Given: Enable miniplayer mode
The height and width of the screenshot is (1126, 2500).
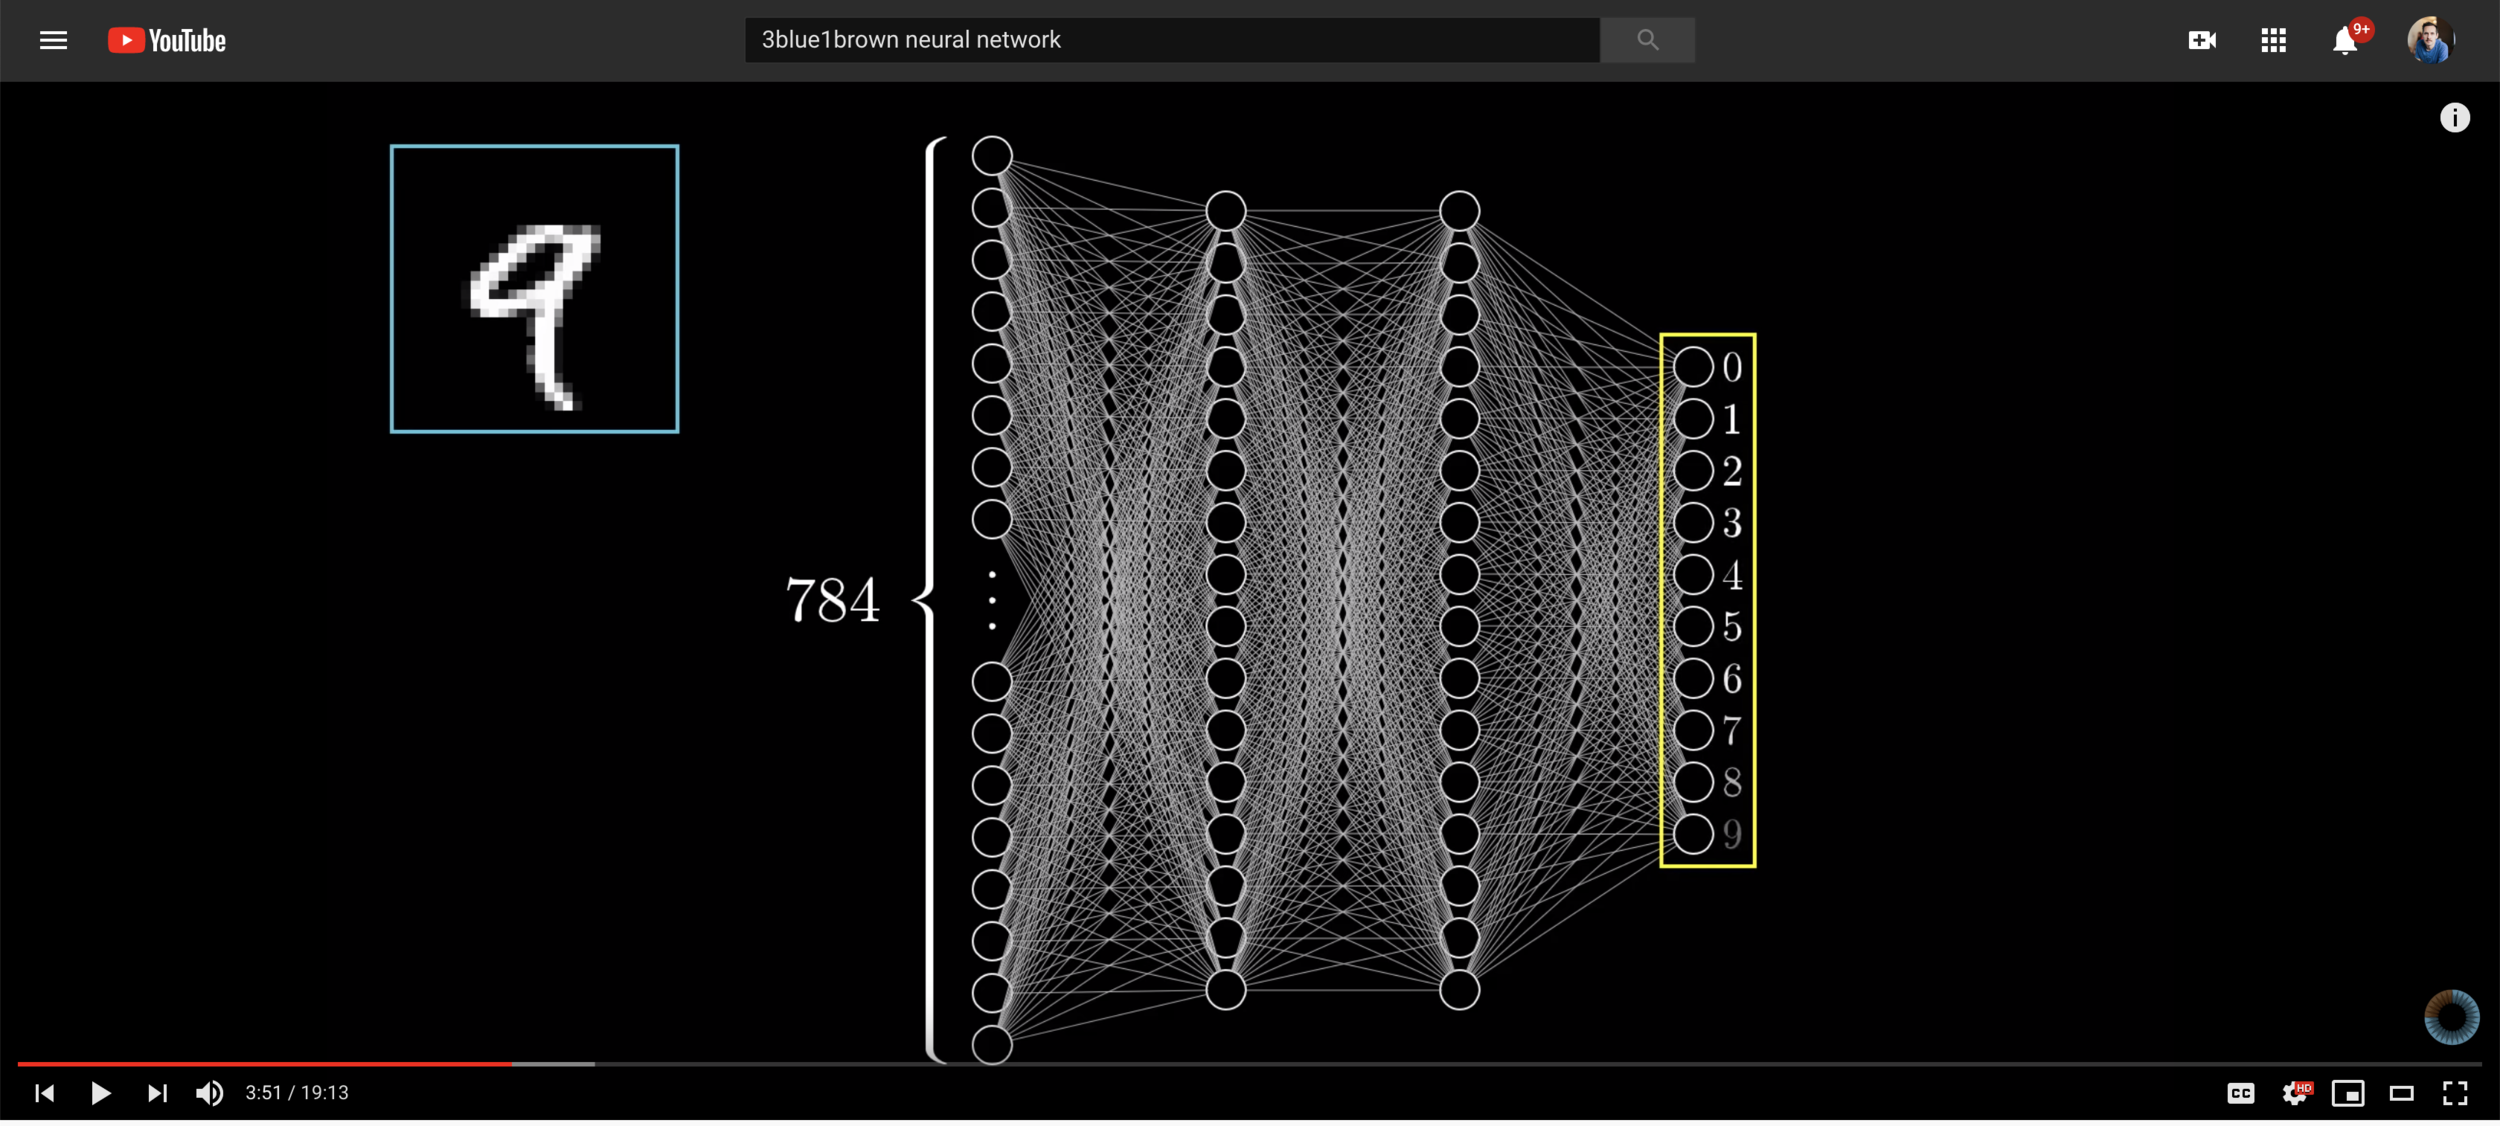Looking at the screenshot, I should tap(2347, 1093).
